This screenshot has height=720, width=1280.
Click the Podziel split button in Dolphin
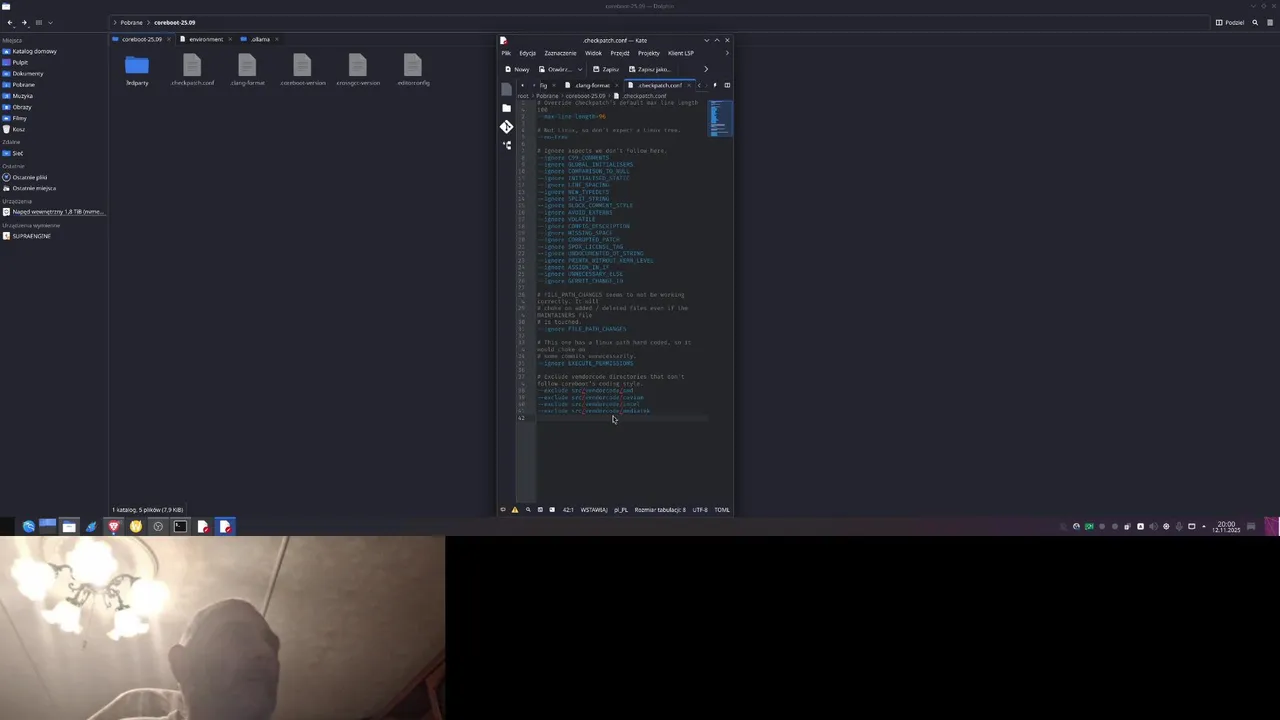[1230, 22]
